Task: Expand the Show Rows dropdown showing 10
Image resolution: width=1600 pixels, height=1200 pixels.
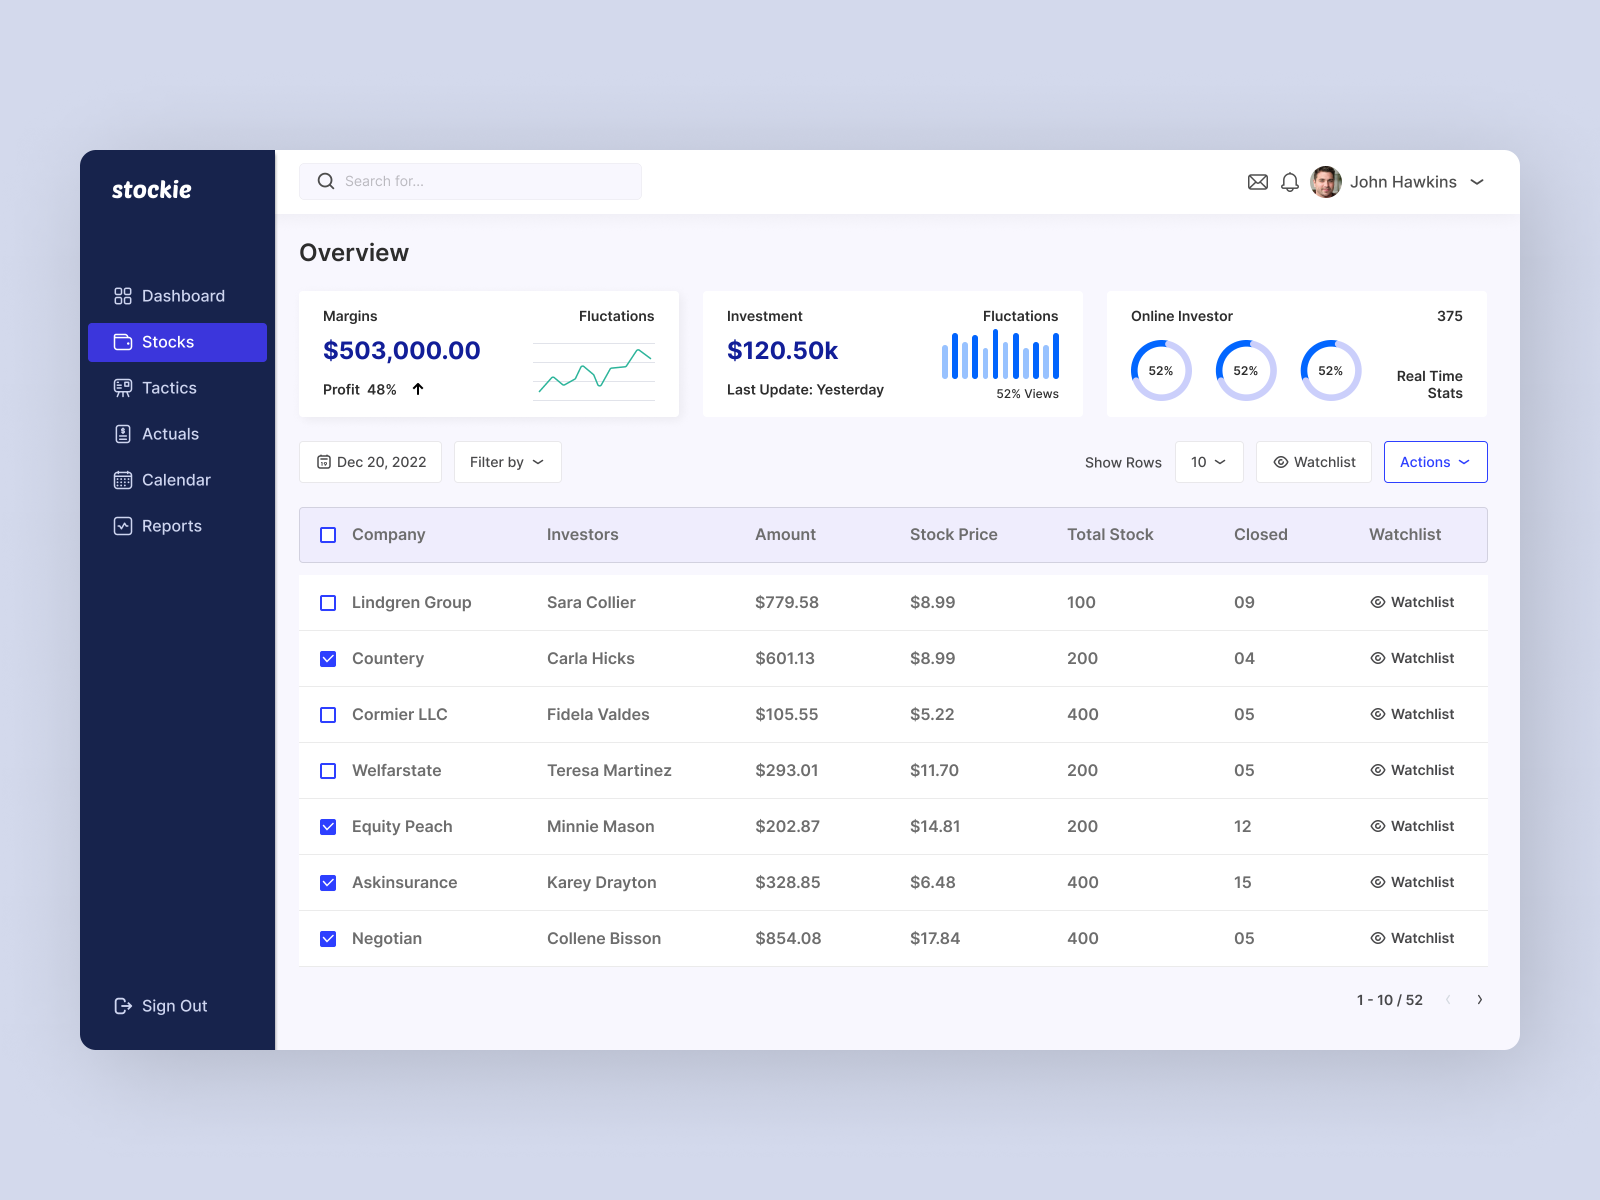Action: (x=1208, y=462)
